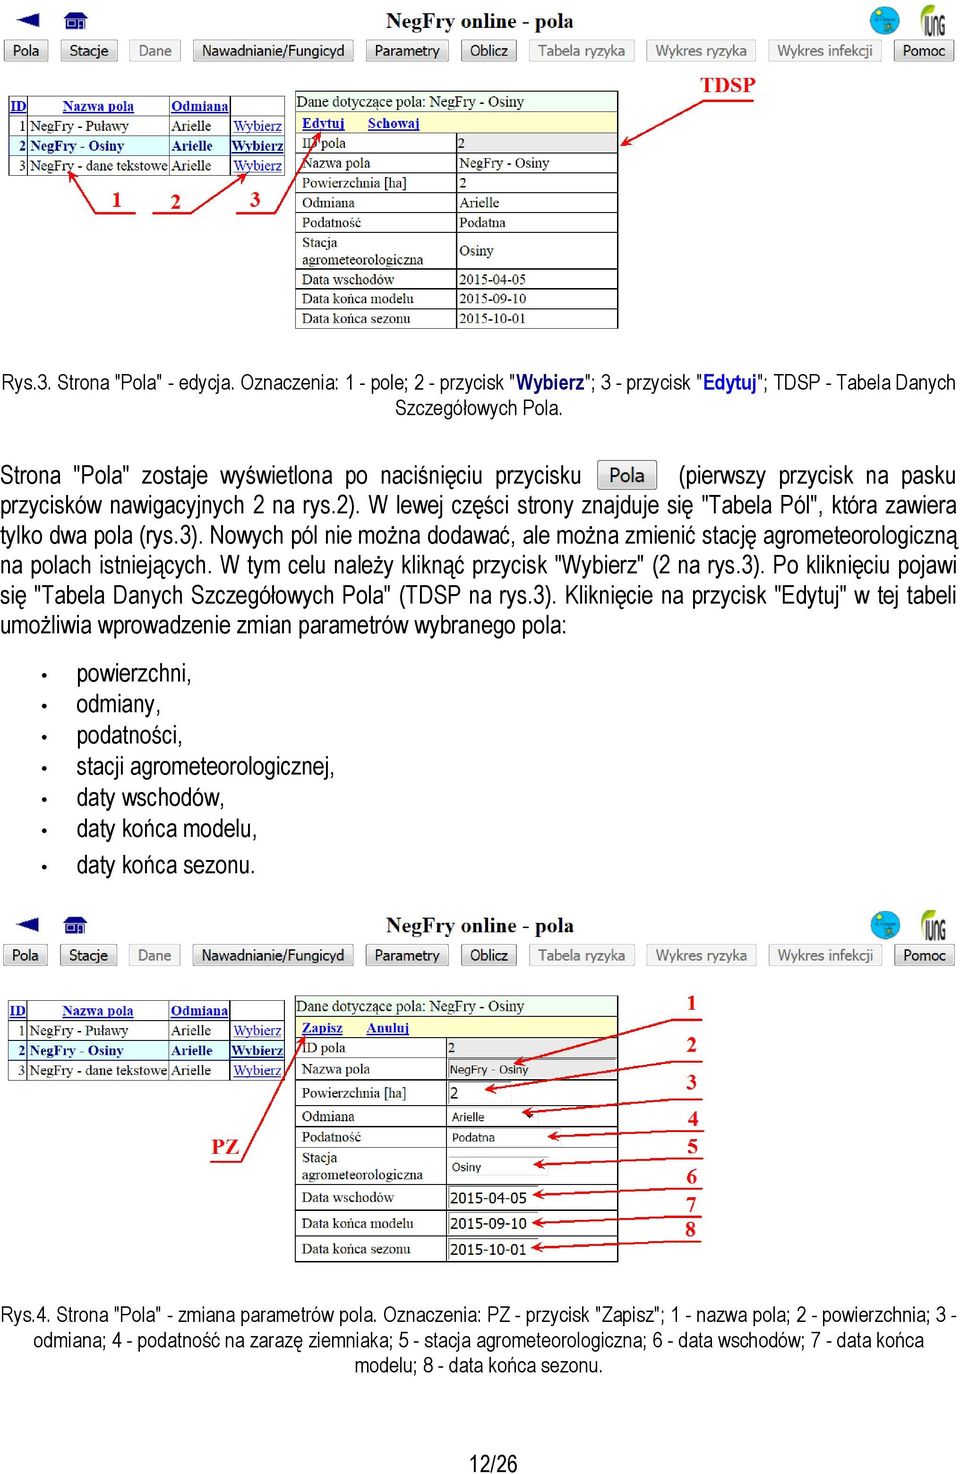Open the Pola tab in the Rys.3 navigation bar

click(x=26, y=50)
